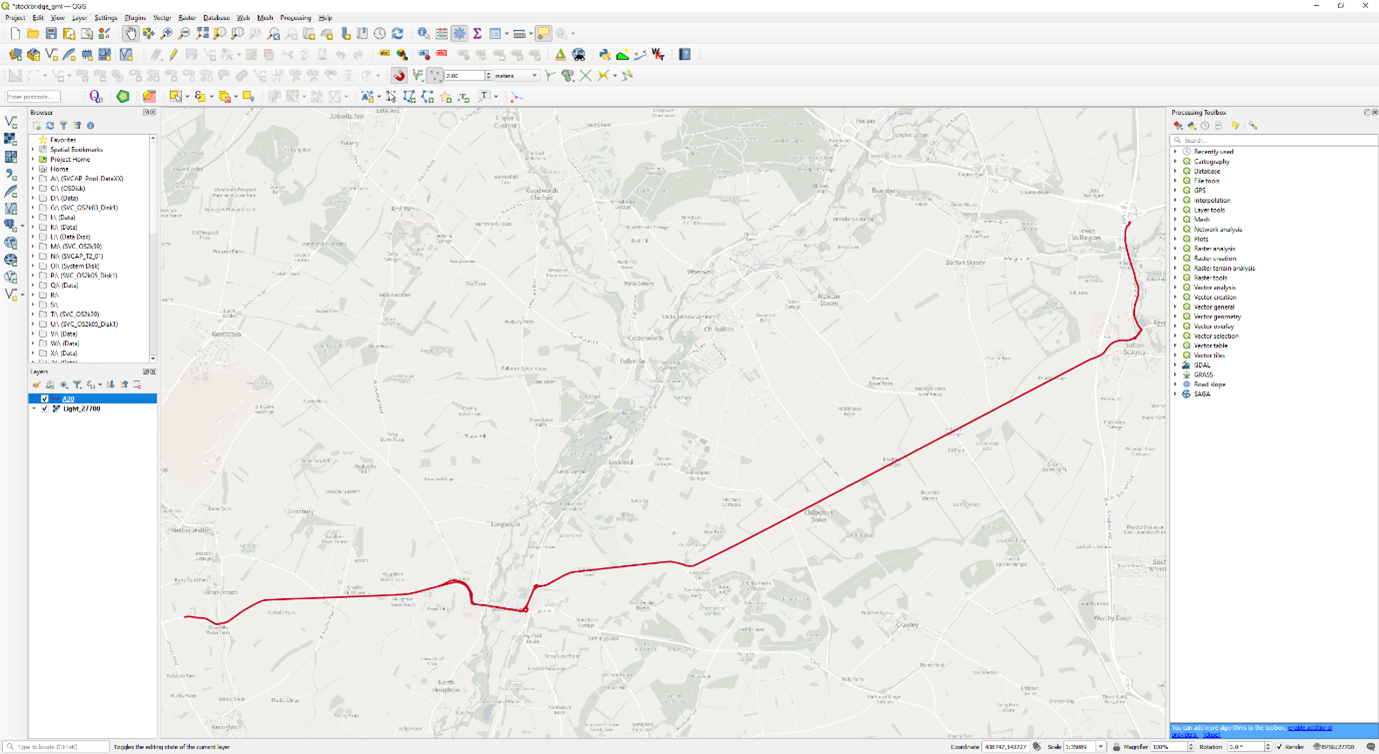Screen dimensions: 1379x754
Task: Open the Vector menu
Action: point(161,18)
